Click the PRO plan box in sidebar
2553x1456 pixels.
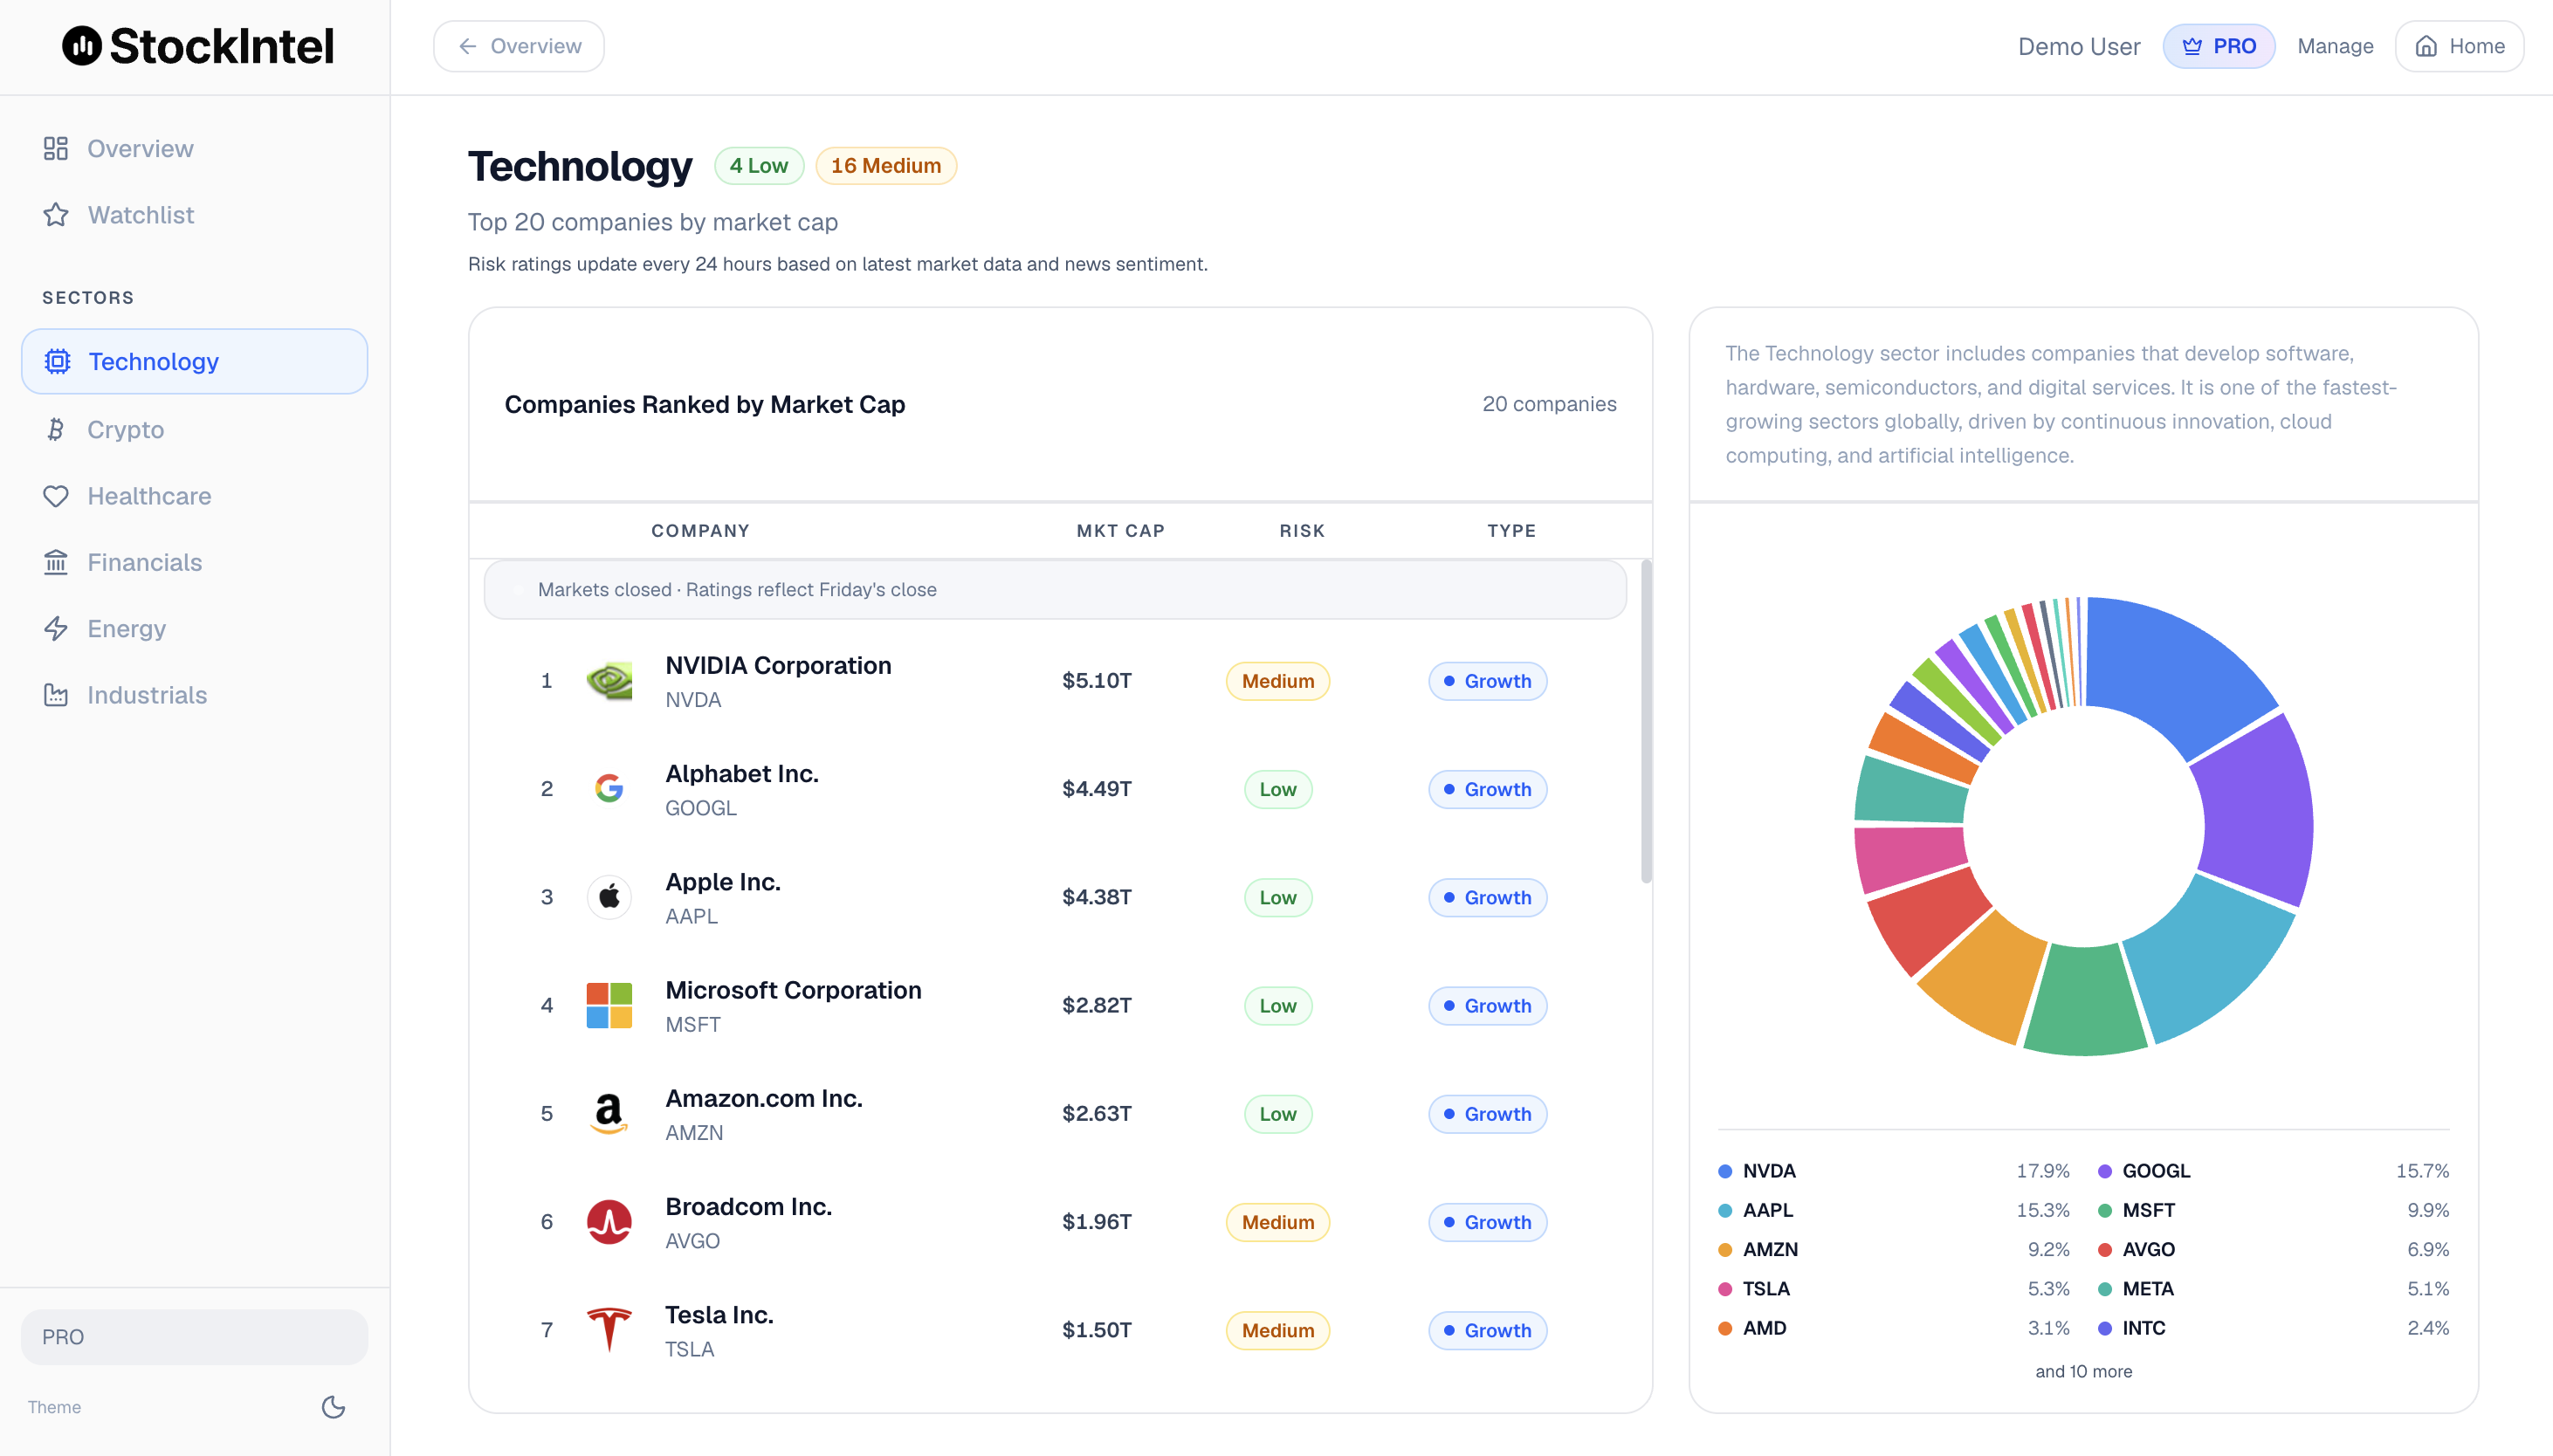click(x=194, y=1337)
